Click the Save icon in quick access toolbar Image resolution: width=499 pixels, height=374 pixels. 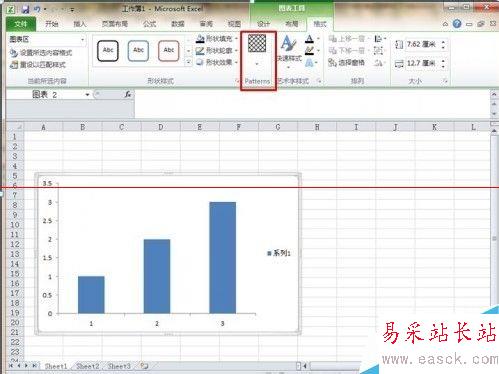[25, 9]
